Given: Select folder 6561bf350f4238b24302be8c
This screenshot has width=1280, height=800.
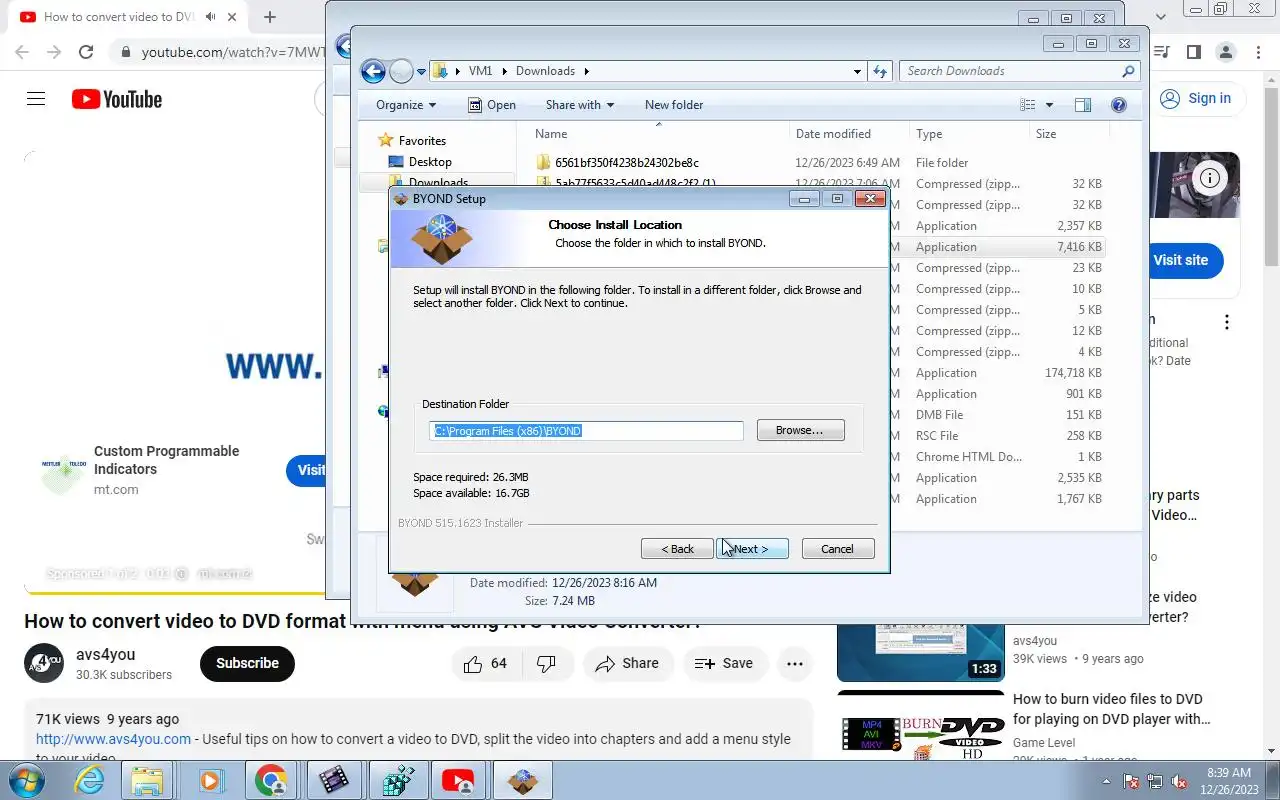Looking at the screenshot, I should (626, 163).
